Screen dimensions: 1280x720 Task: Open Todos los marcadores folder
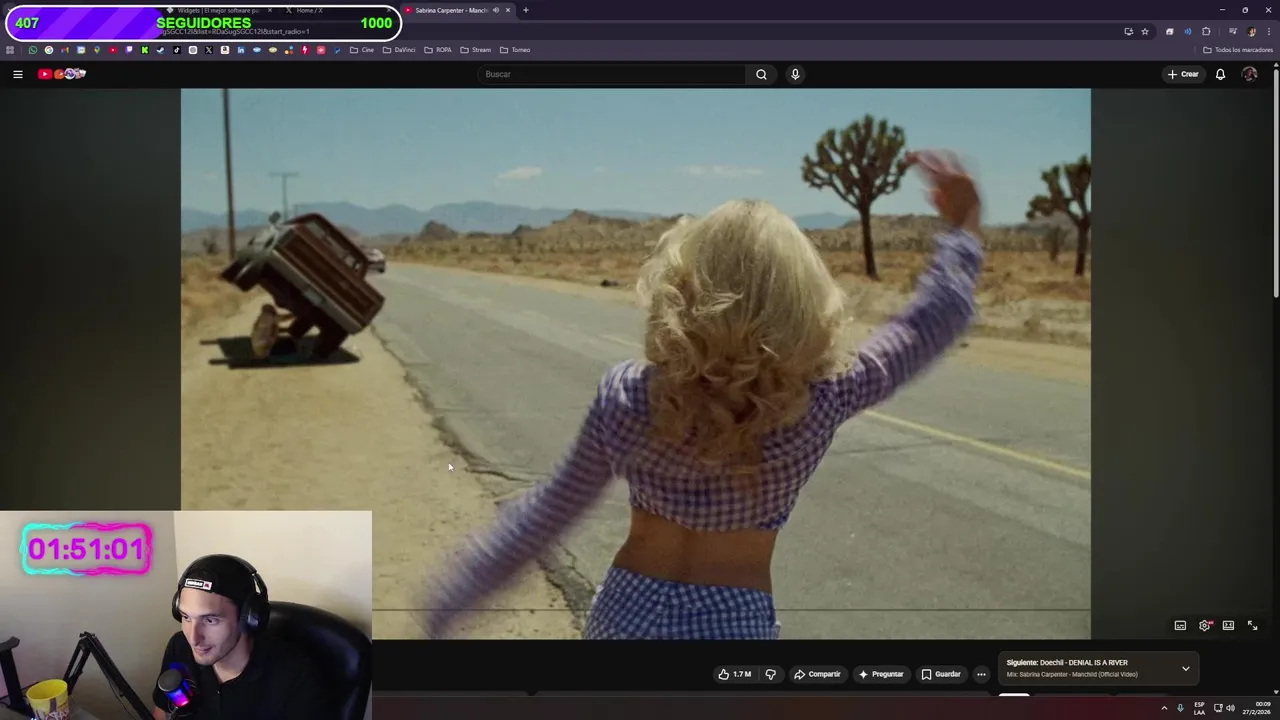(1238, 50)
